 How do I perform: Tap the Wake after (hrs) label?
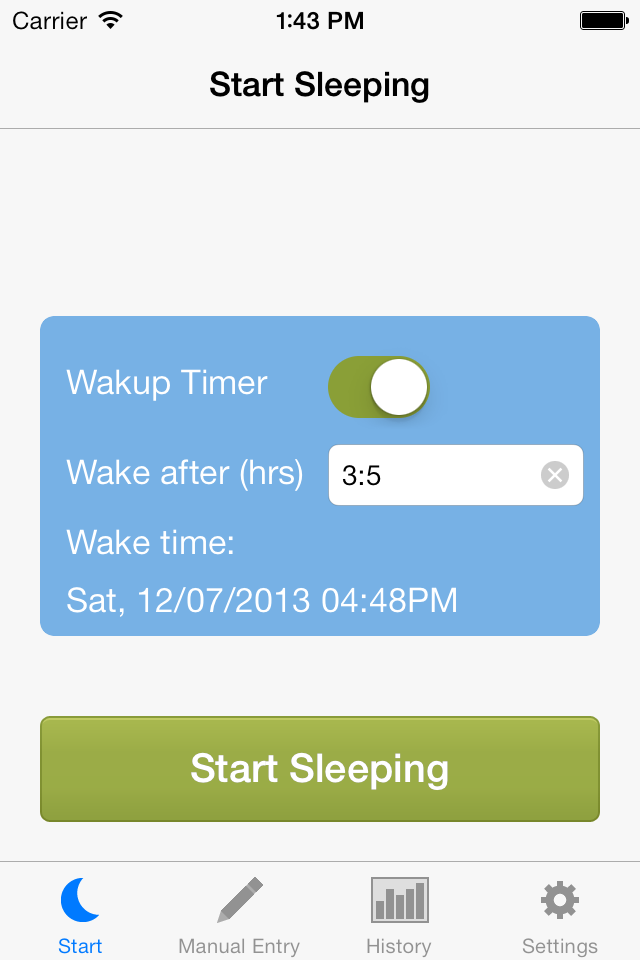tap(185, 473)
